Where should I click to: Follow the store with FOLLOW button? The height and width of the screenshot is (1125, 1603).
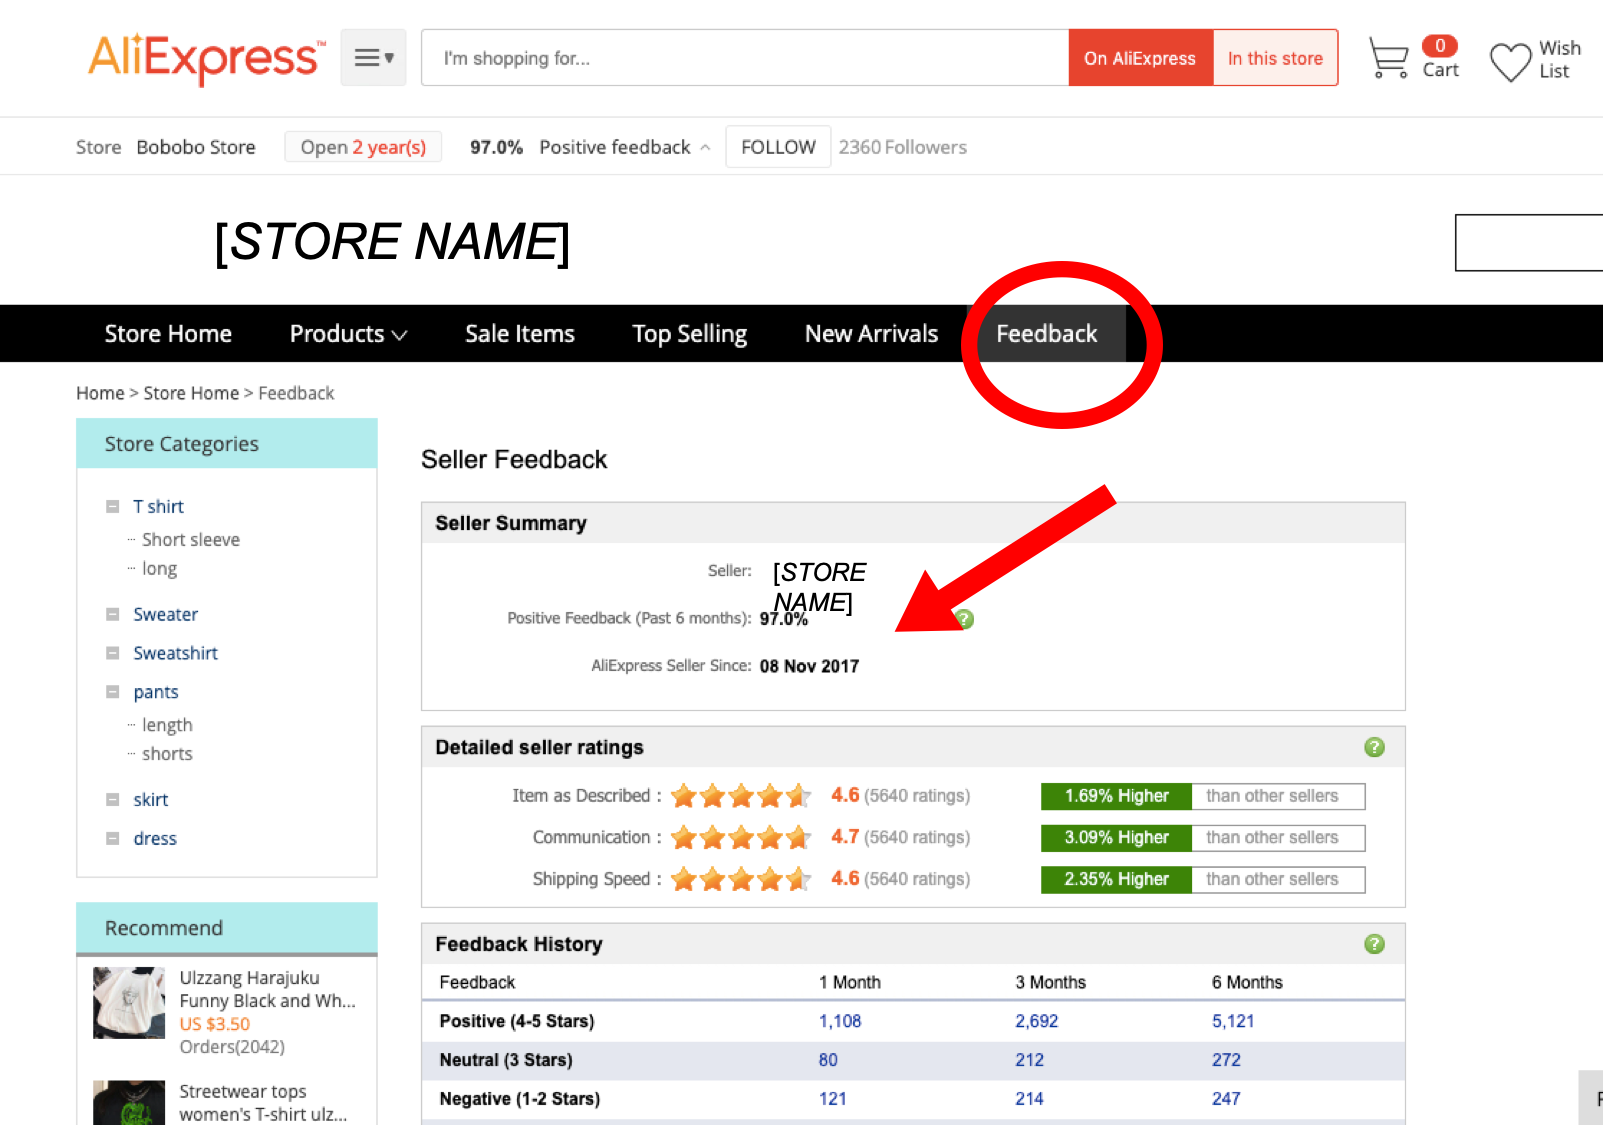pos(778,147)
